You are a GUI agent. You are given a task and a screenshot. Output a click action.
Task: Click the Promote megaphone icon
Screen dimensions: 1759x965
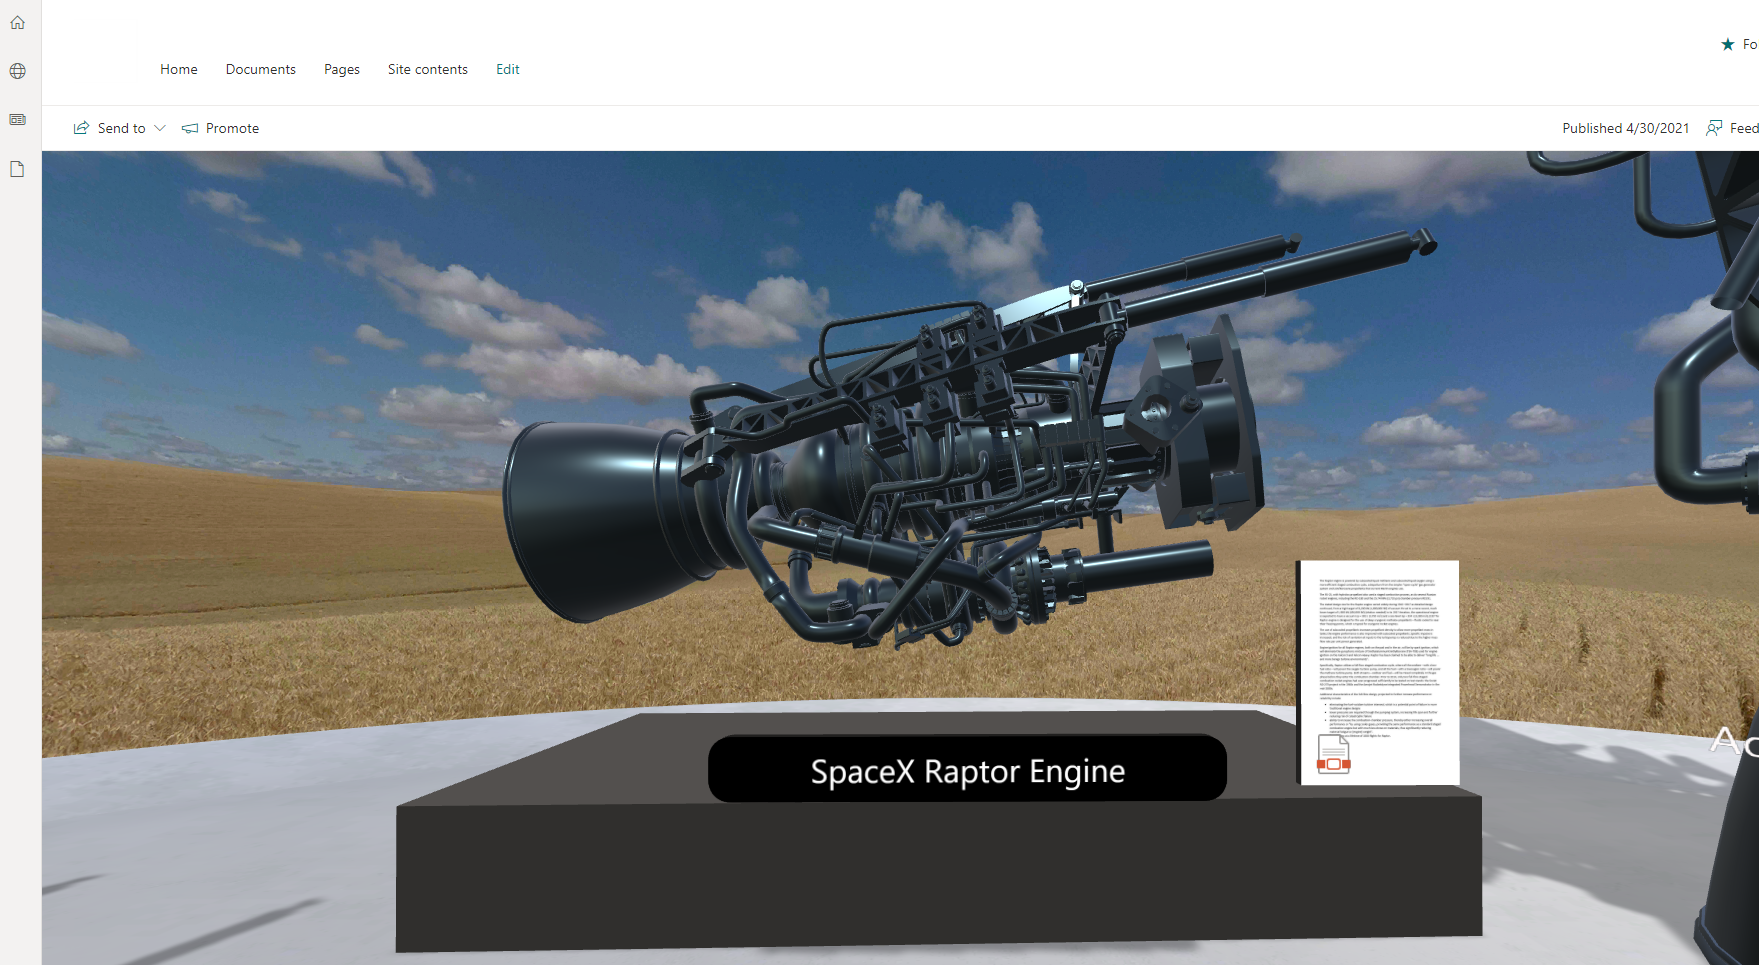tap(190, 128)
